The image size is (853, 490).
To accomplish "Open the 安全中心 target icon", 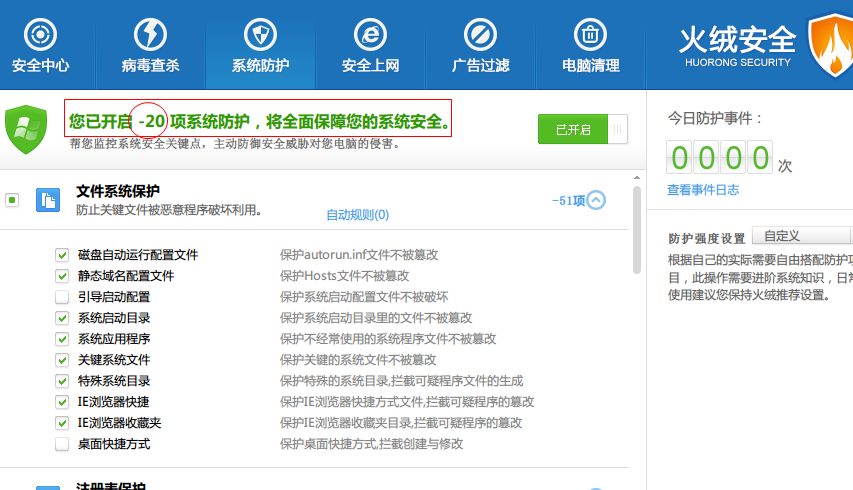I will 40,35.
